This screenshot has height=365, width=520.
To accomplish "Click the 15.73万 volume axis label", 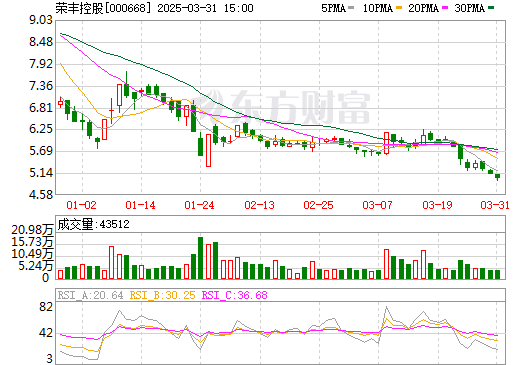I will click(x=32, y=242).
